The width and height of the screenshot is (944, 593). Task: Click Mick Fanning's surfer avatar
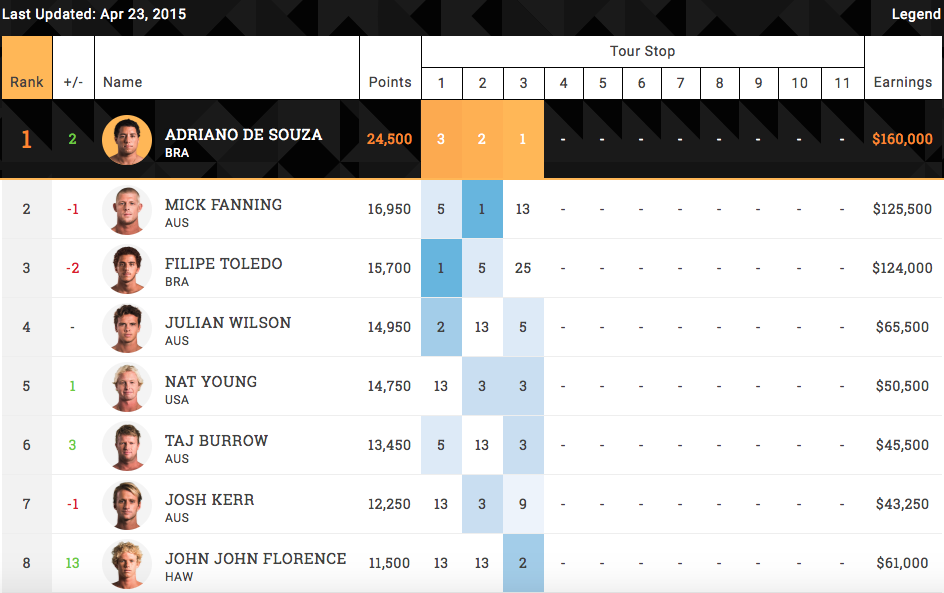tap(127, 210)
